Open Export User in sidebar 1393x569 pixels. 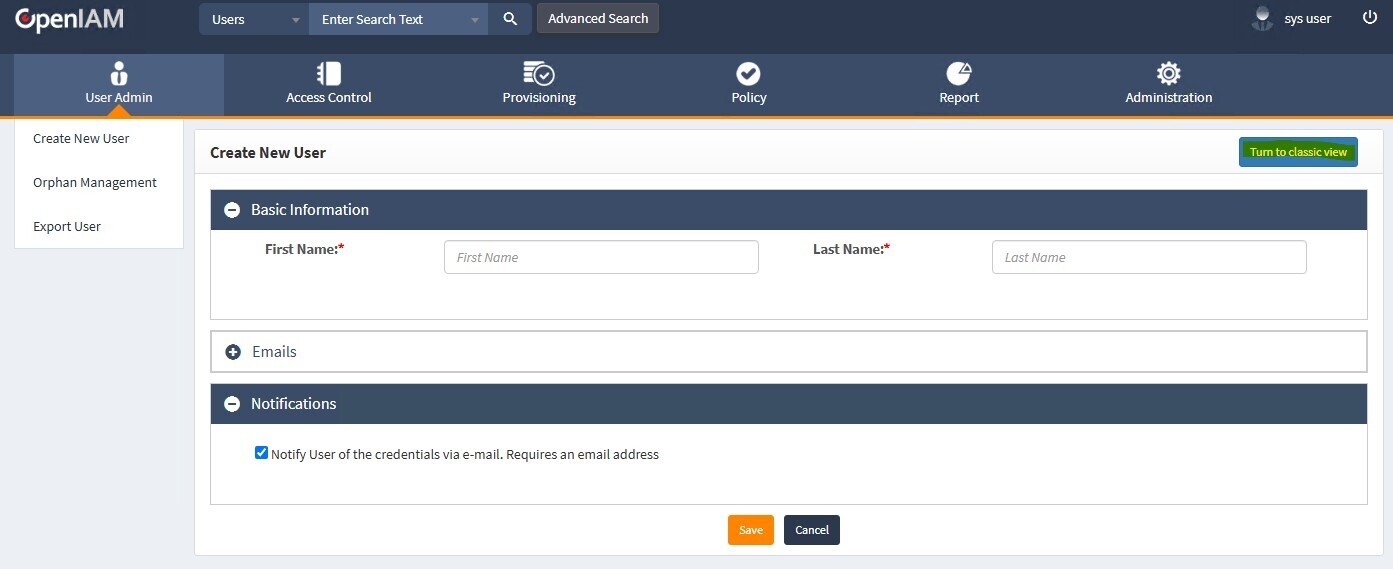pos(67,227)
